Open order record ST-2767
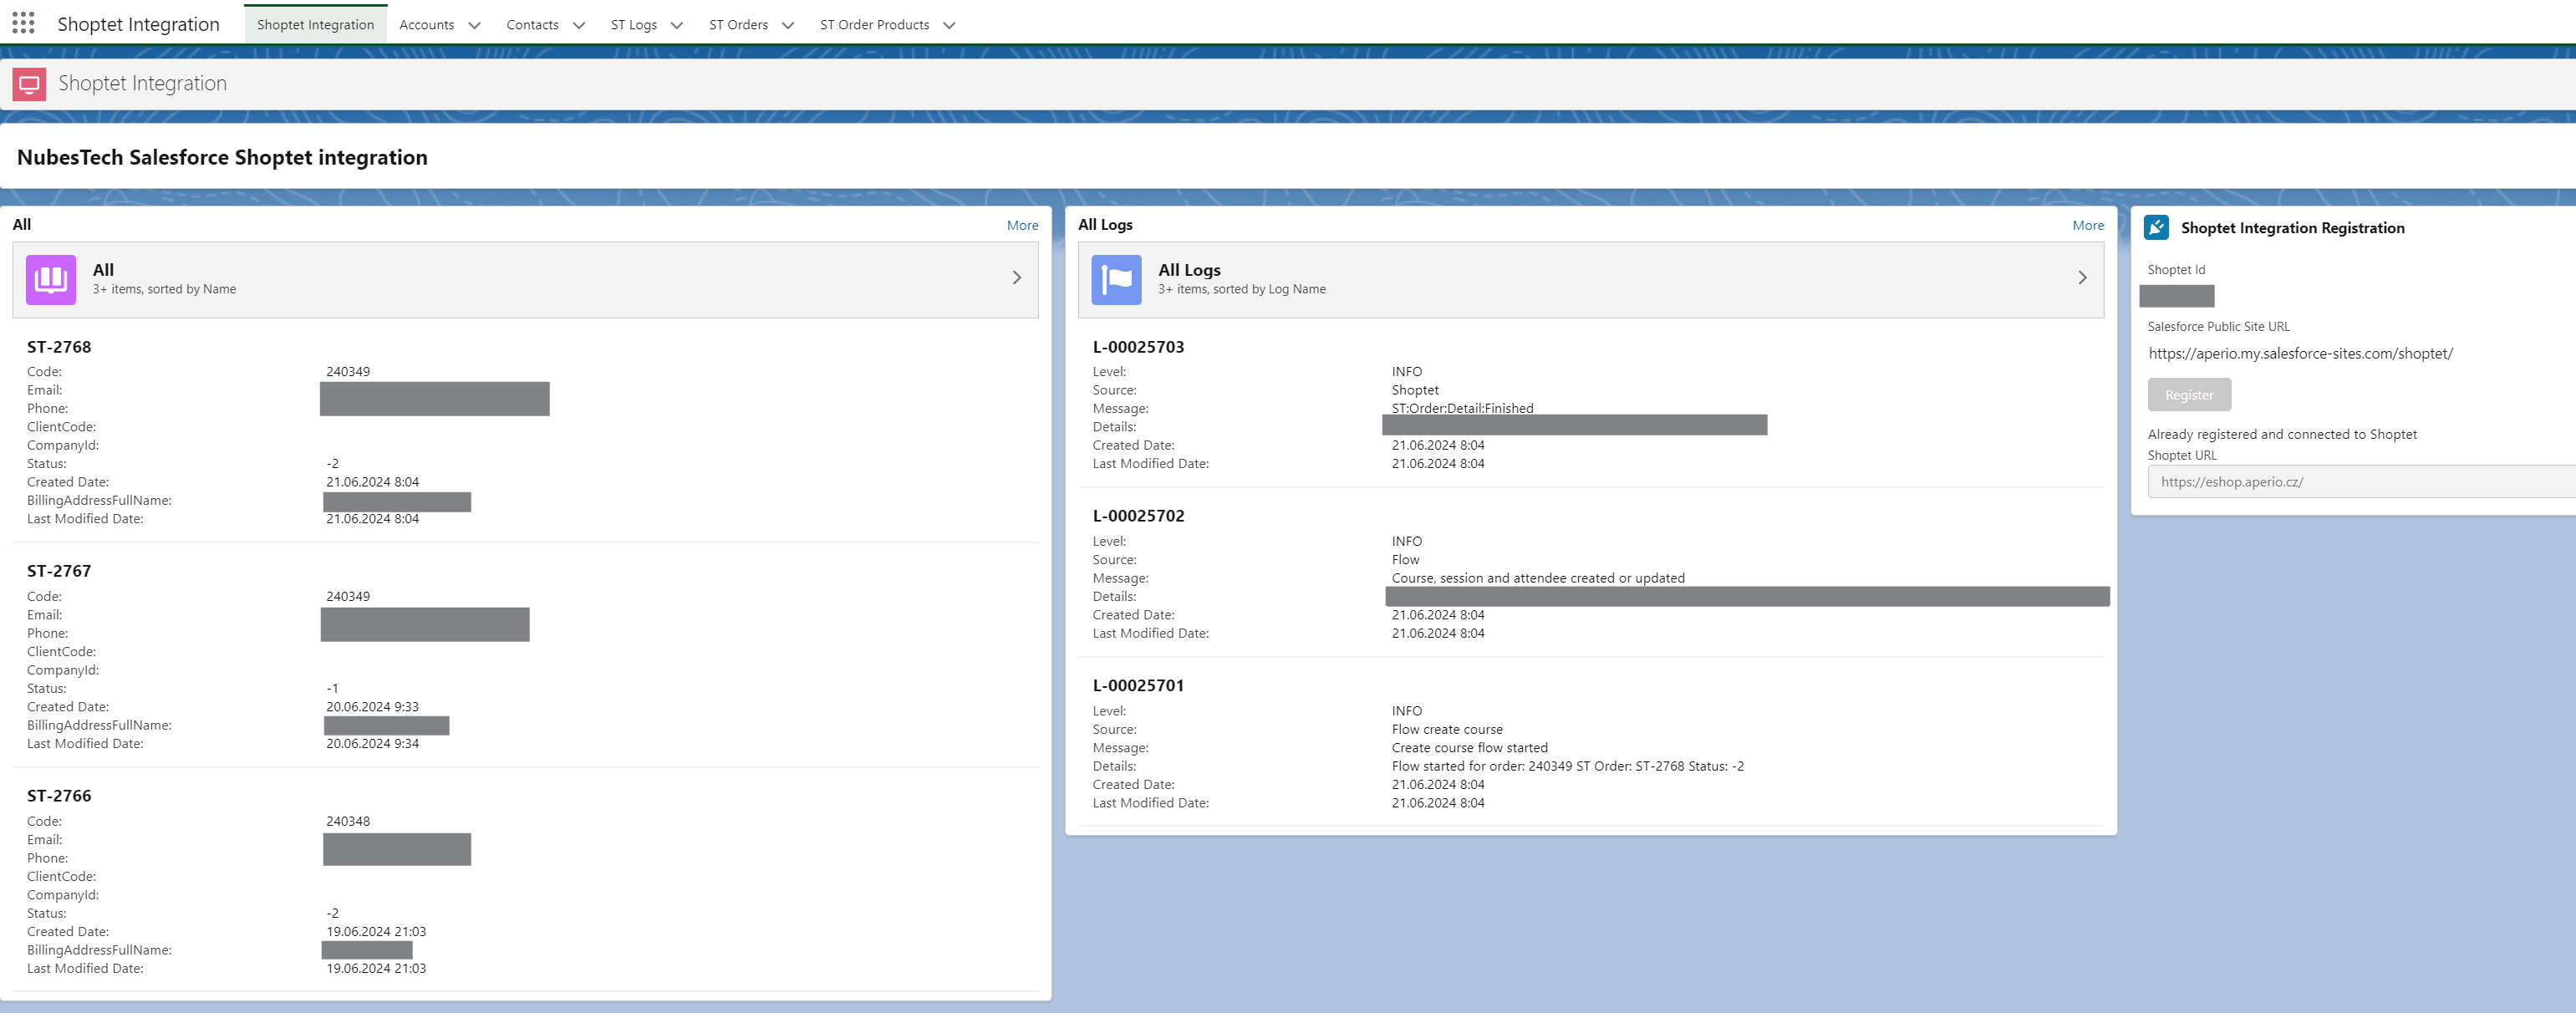 [59, 571]
